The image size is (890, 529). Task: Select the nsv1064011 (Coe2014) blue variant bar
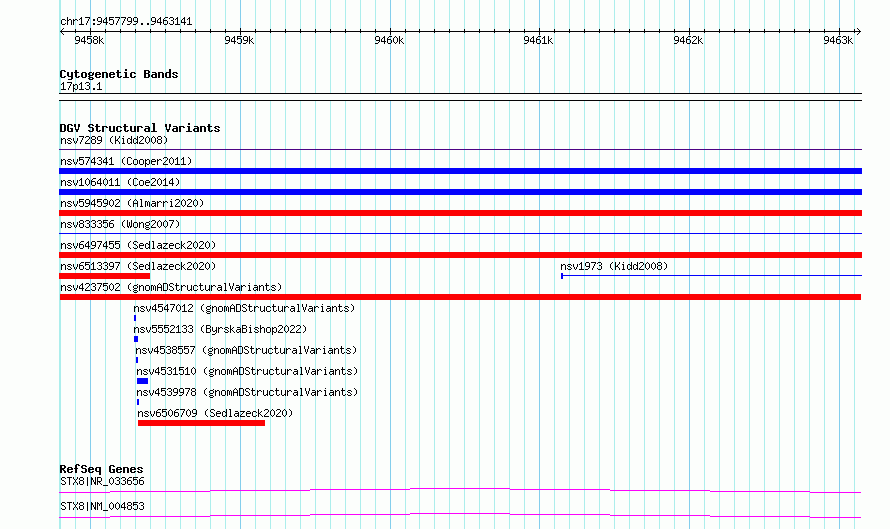(x=460, y=192)
